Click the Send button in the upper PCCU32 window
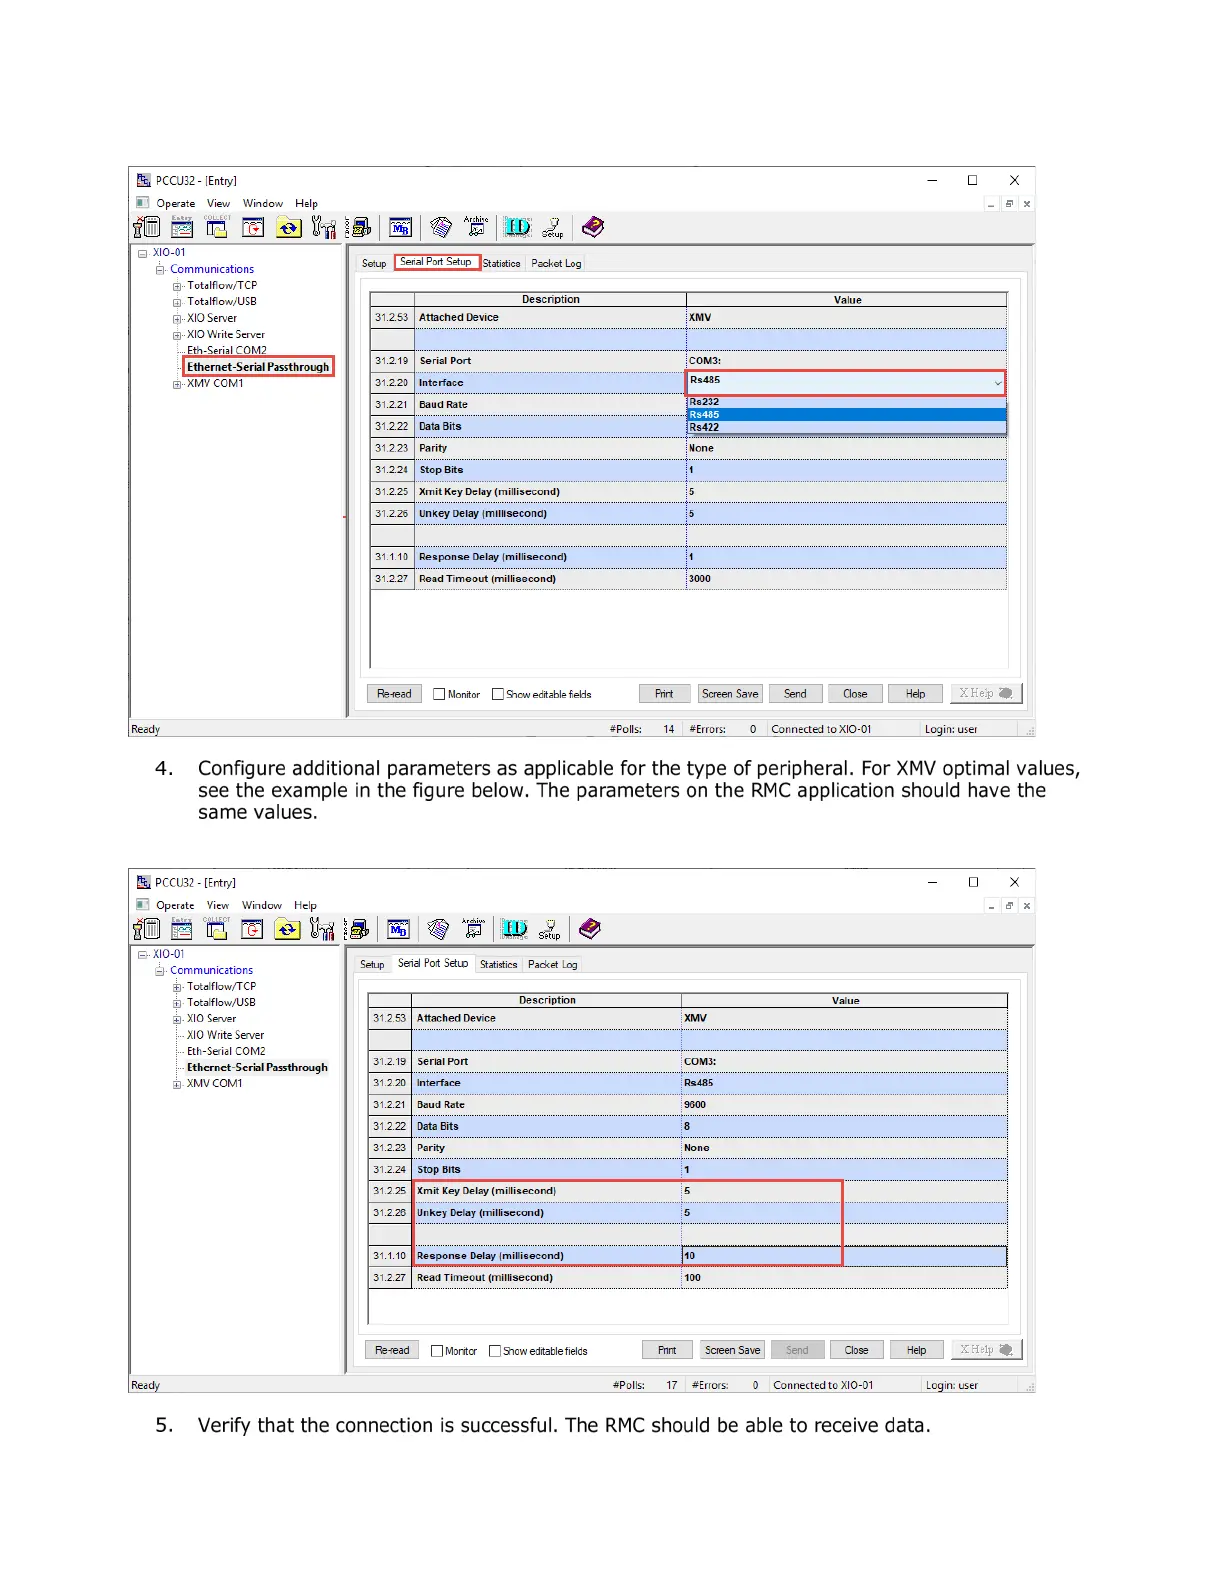 [x=795, y=694]
